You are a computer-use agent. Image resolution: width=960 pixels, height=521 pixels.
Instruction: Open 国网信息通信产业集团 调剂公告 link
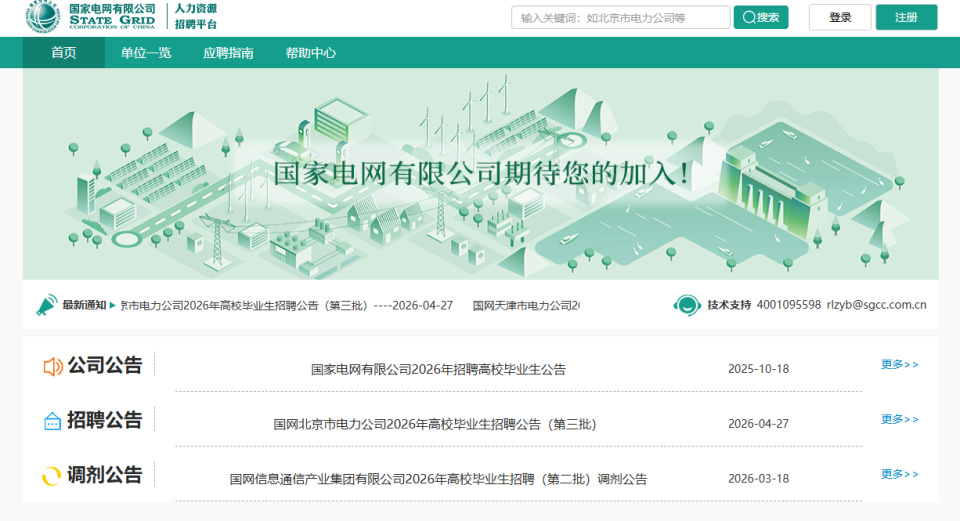click(438, 479)
